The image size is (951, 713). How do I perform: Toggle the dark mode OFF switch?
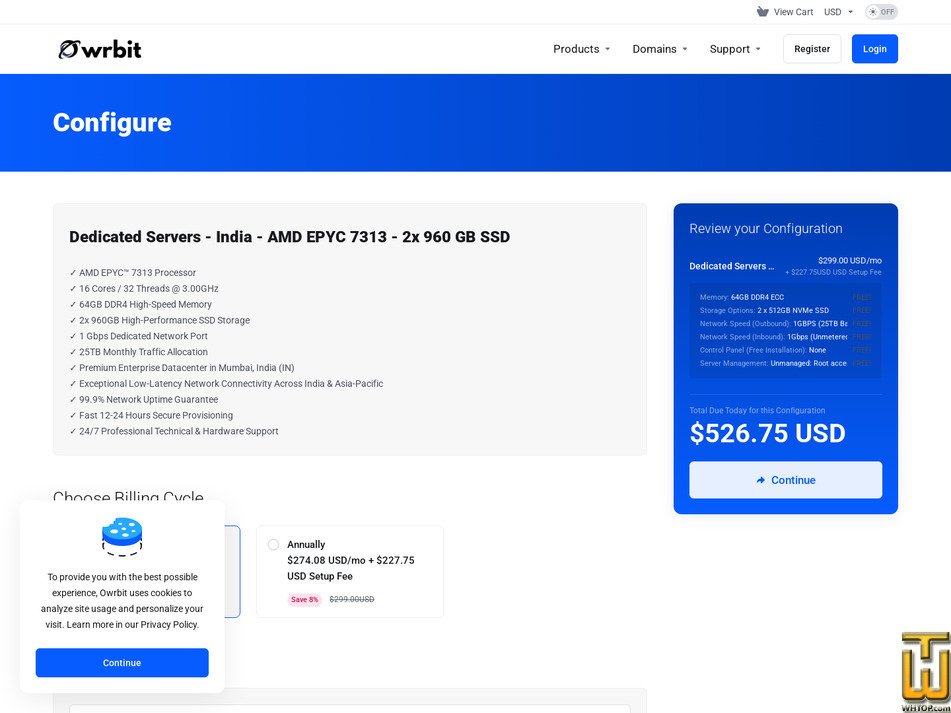pos(881,12)
